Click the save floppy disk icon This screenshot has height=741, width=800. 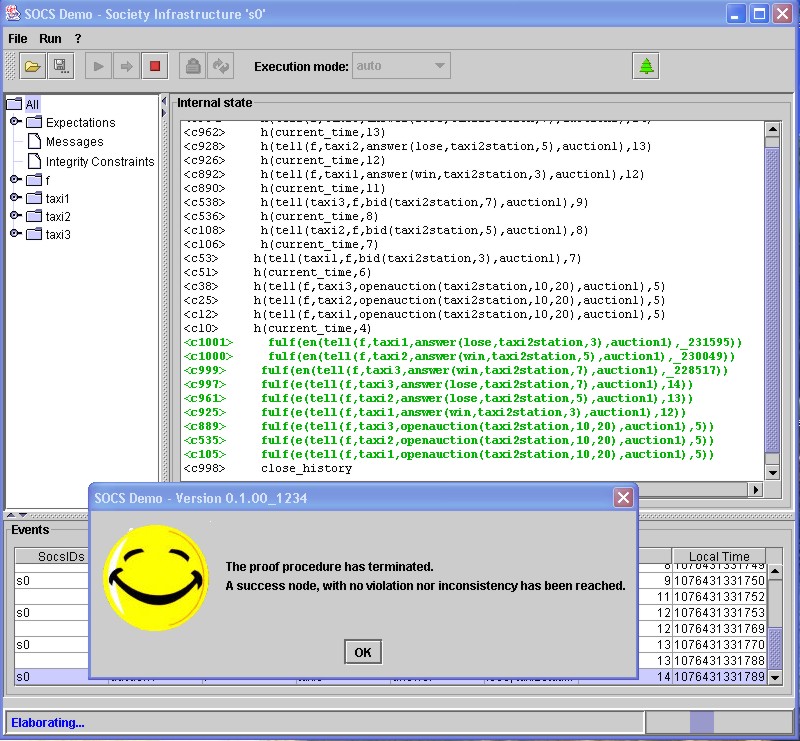pyautogui.click(x=60, y=67)
